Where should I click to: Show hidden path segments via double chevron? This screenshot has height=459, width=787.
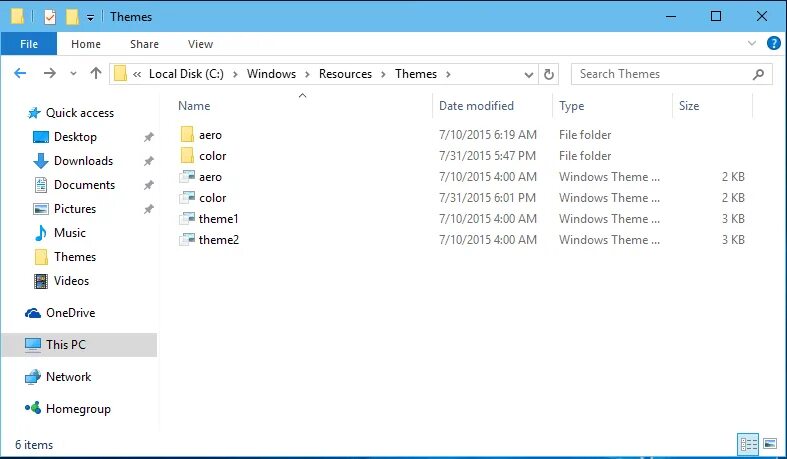[x=137, y=74]
